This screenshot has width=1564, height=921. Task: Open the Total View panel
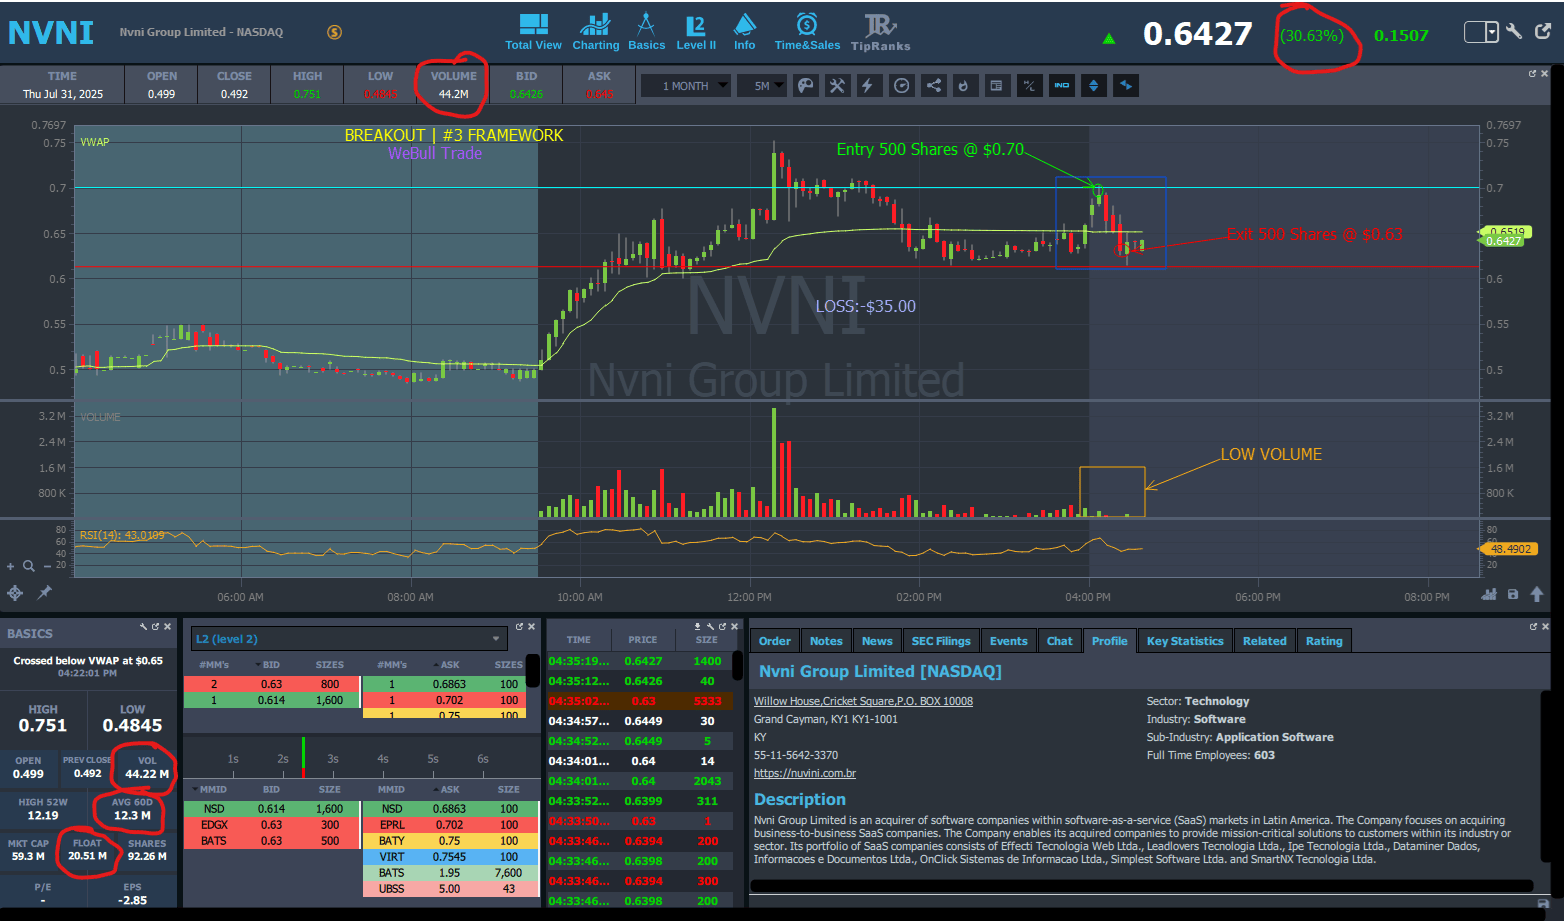coord(533,32)
